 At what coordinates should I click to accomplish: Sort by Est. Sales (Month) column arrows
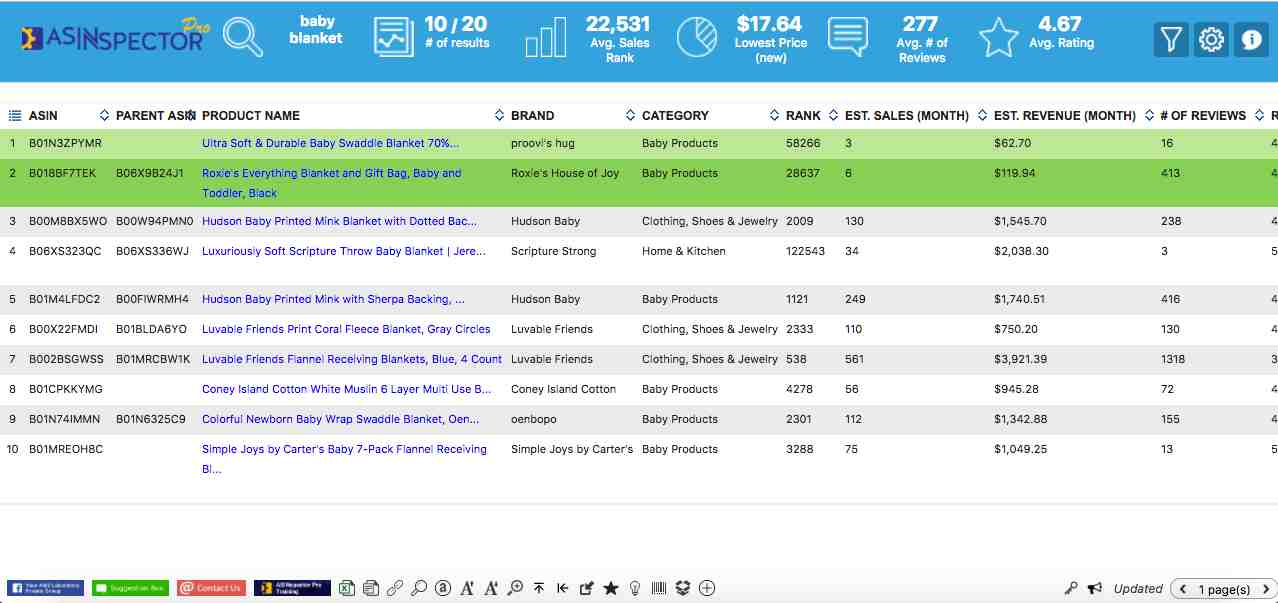pyautogui.click(x=982, y=115)
